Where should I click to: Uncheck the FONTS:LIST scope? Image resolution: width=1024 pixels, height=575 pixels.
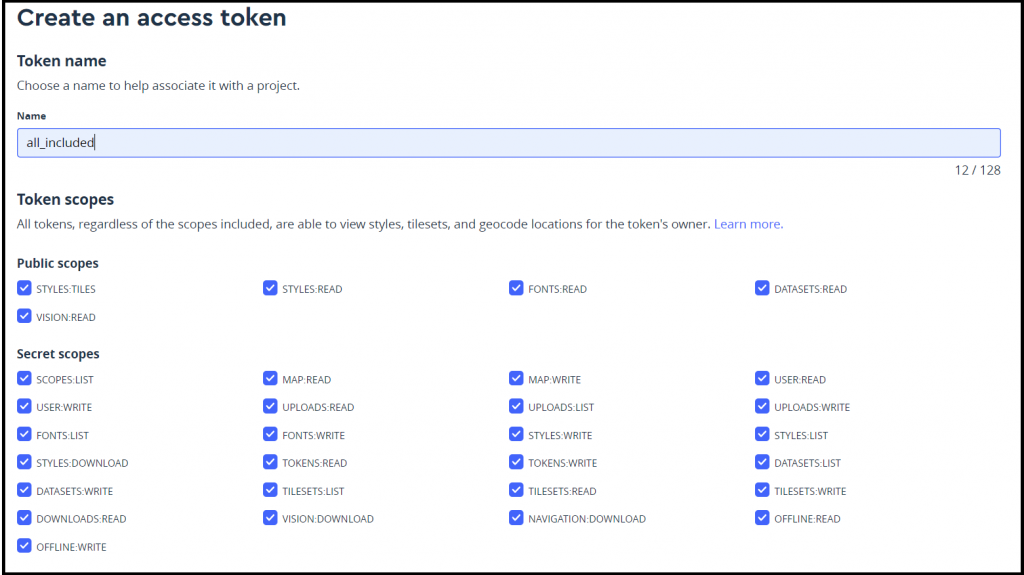[24, 435]
